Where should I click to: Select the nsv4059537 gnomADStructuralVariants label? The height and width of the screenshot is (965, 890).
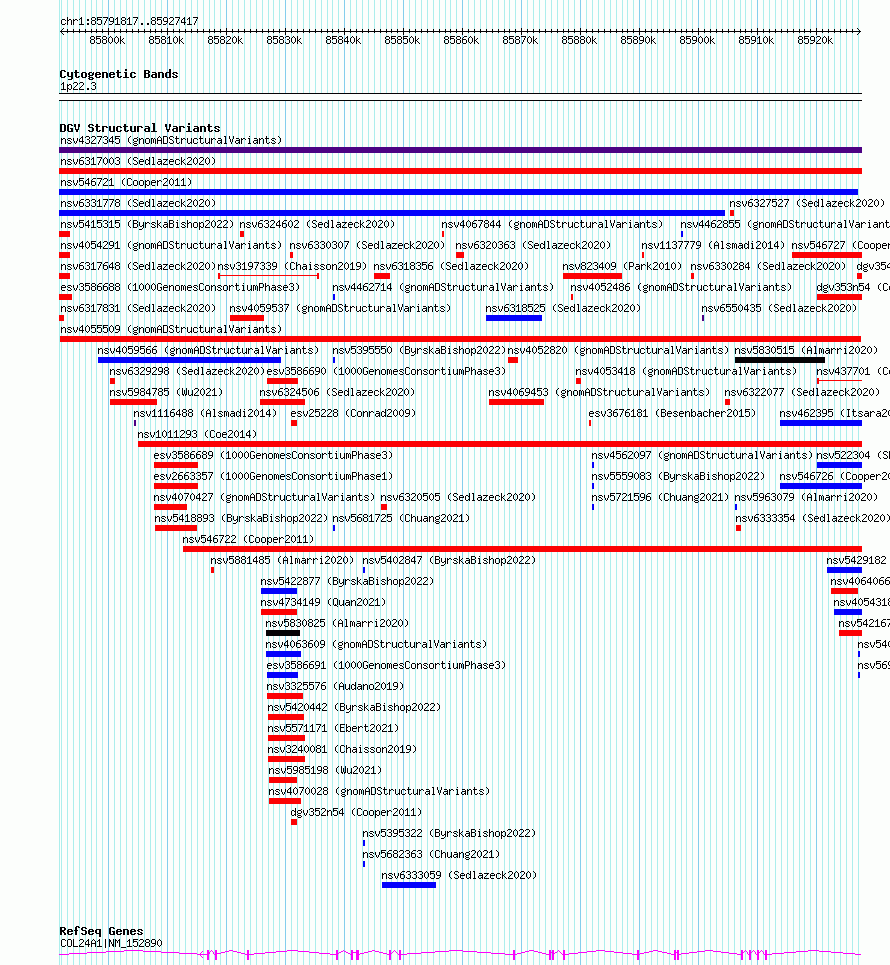tap(340, 308)
